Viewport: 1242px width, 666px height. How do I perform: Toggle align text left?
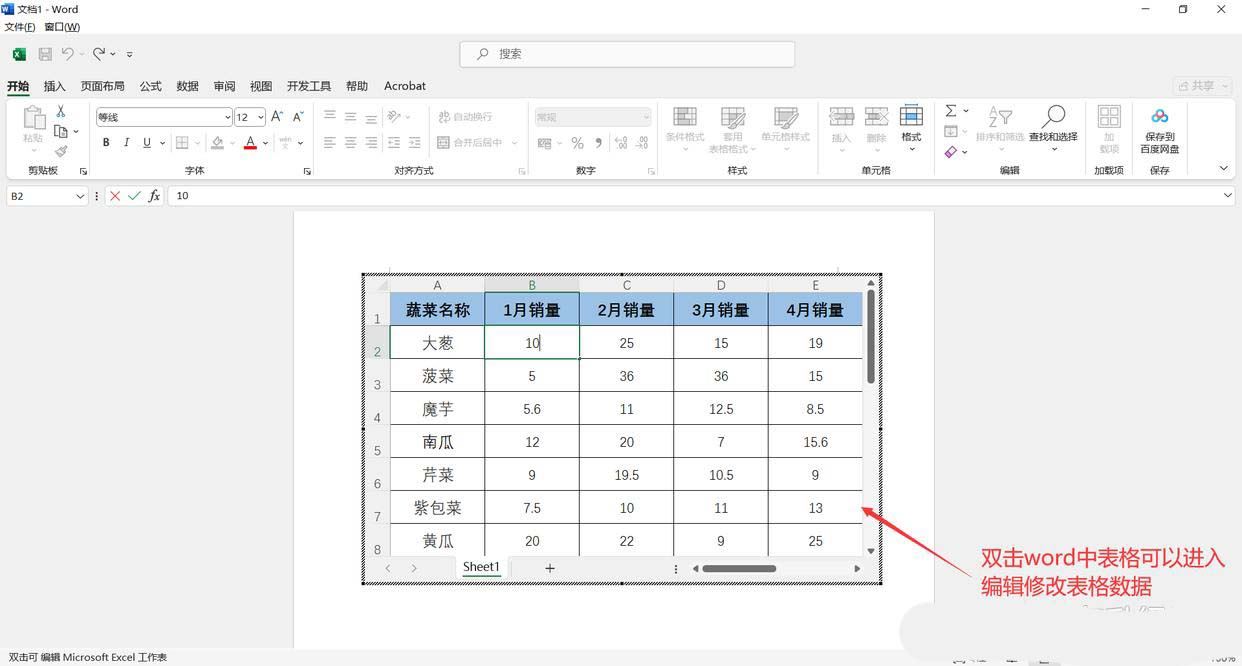[x=329, y=143]
